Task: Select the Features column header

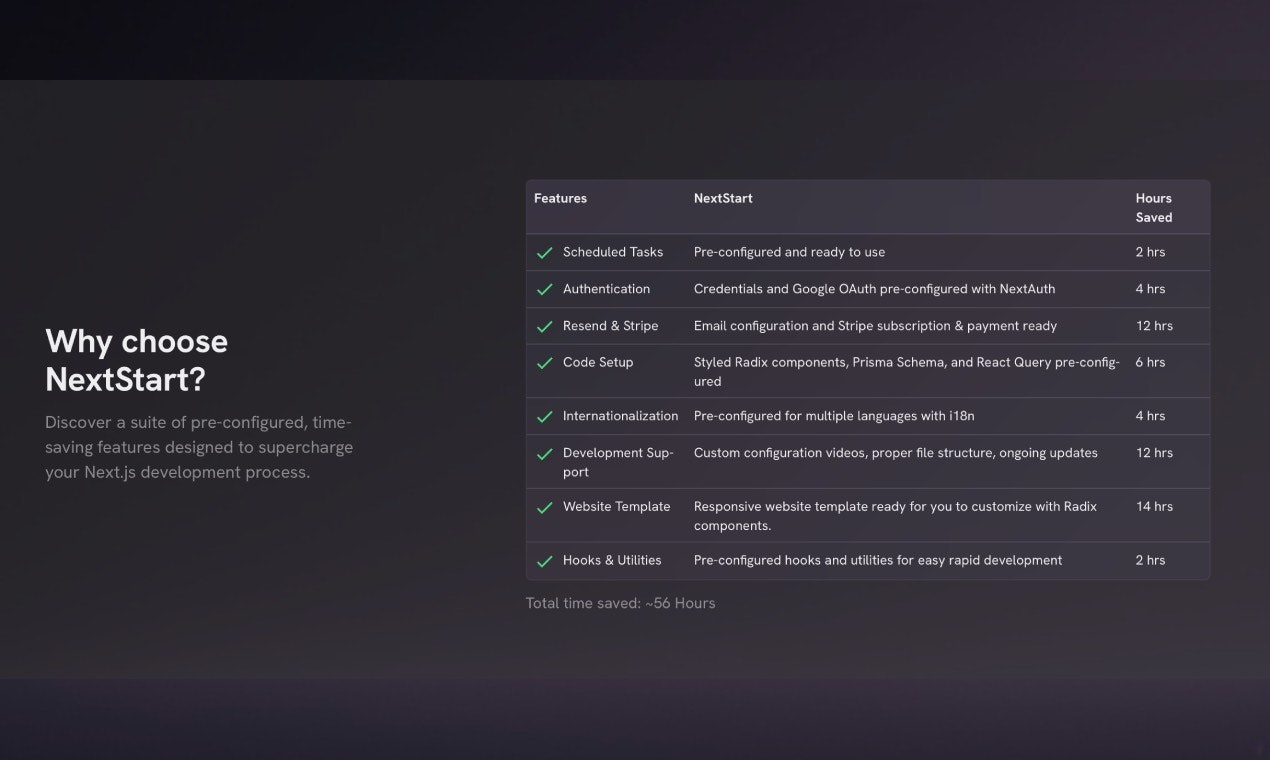Action: pyautogui.click(x=560, y=198)
